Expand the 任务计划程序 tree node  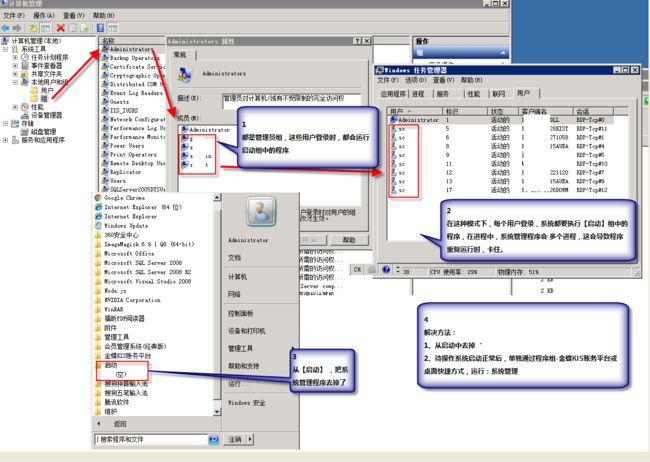click(x=15, y=57)
